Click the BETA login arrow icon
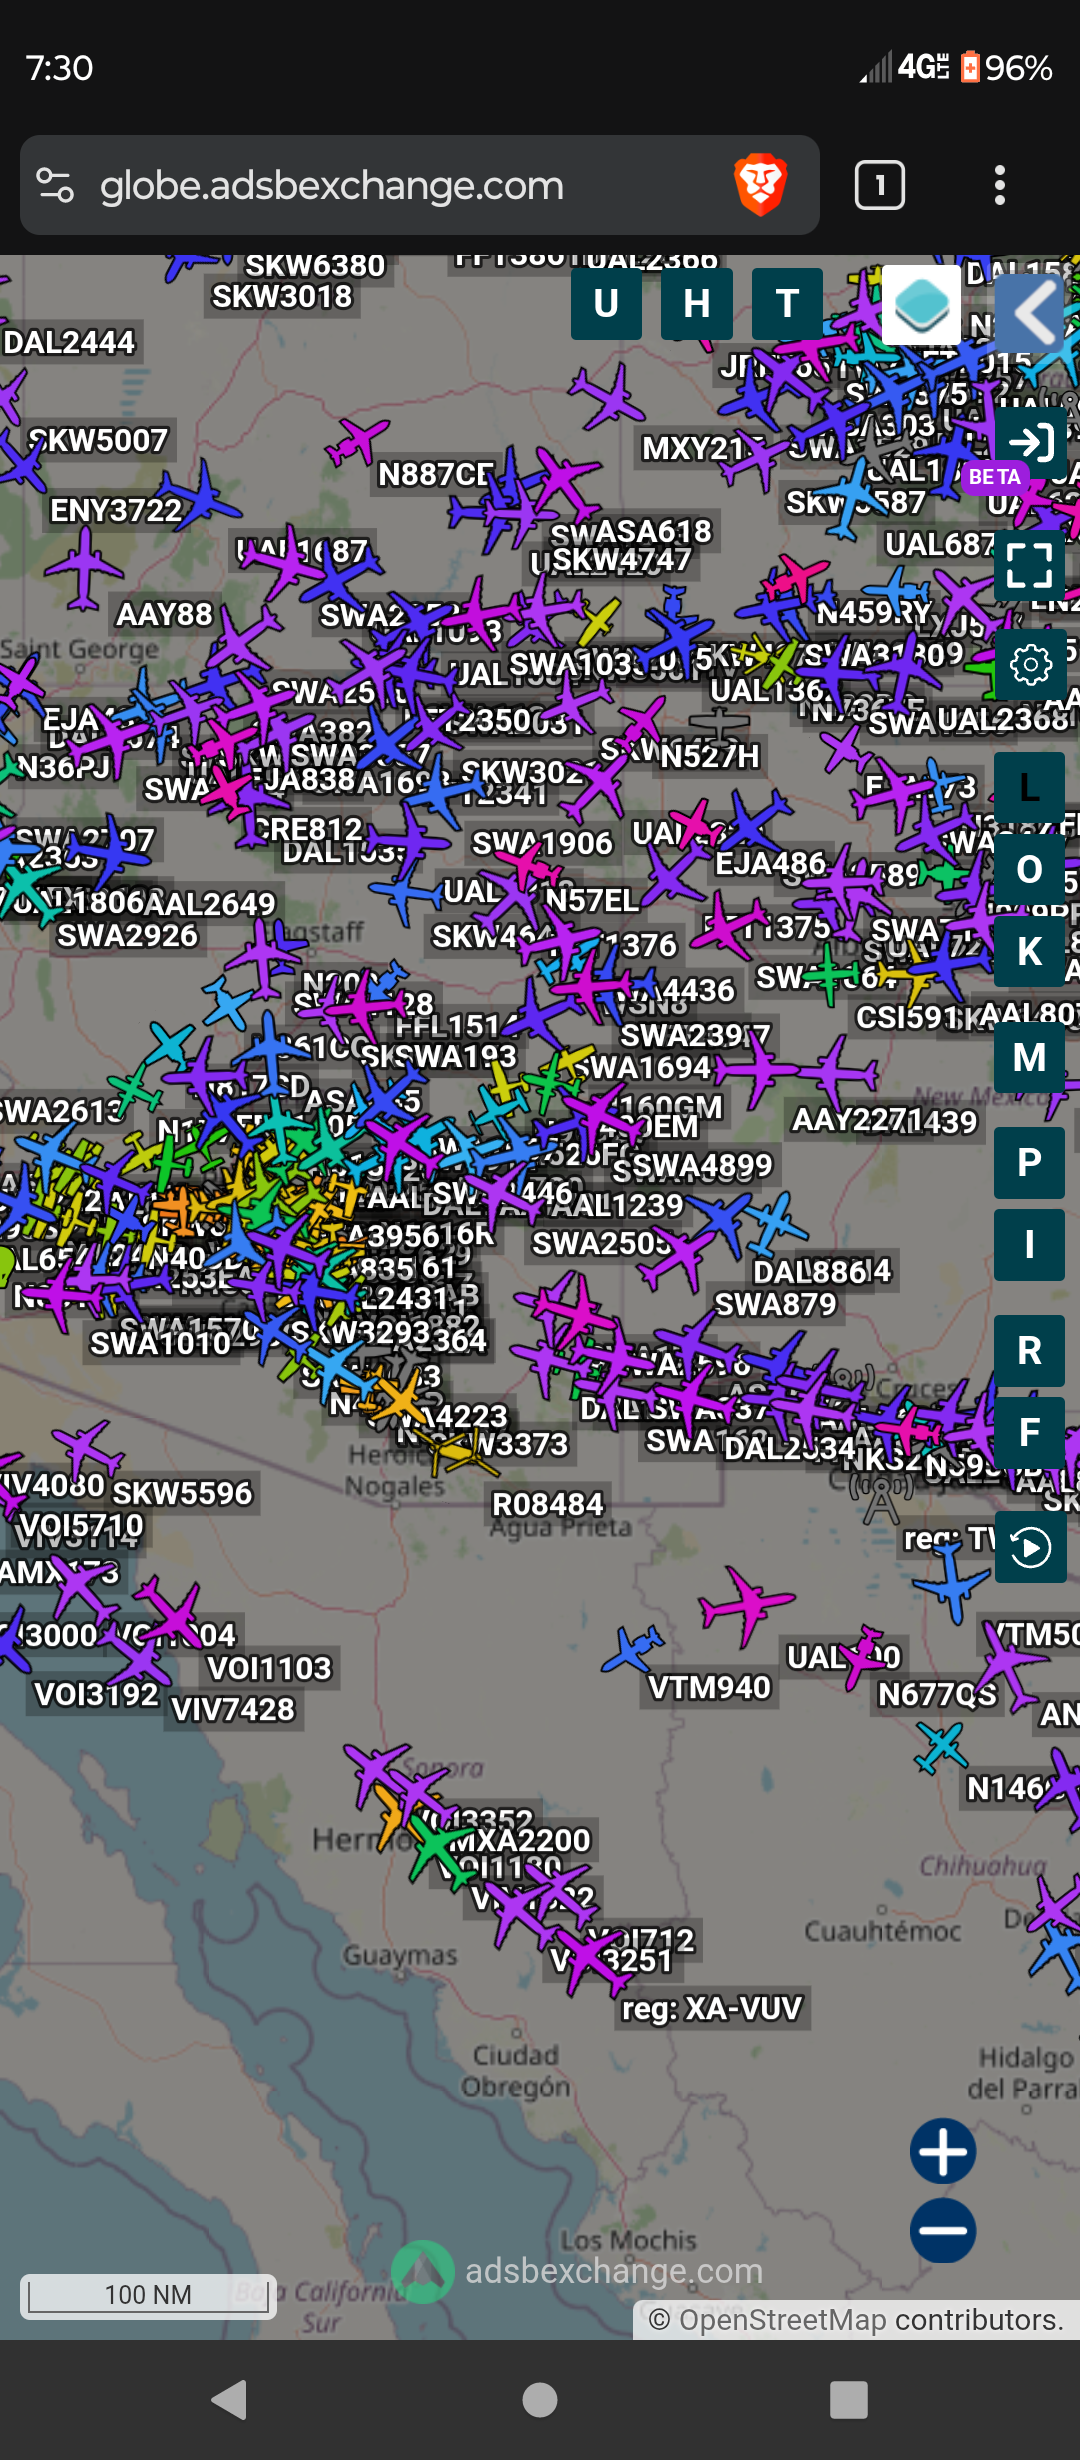Image resolution: width=1080 pixels, height=2460 pixels. [x=1030, y=442]
